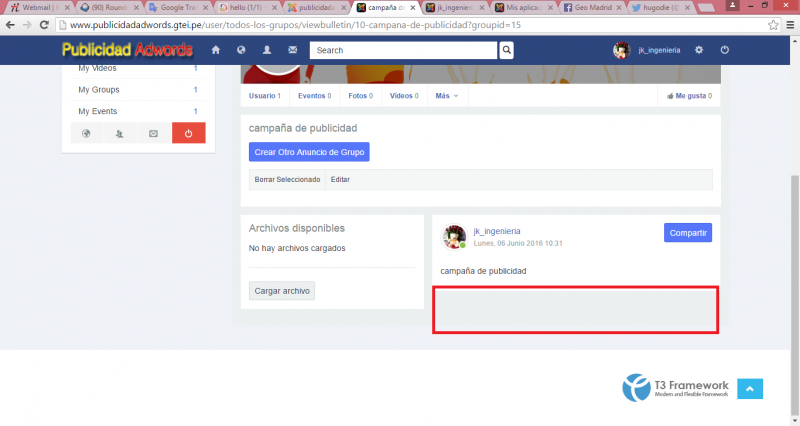Close the hello (1/1) browser tab

(x=274, y=8)
